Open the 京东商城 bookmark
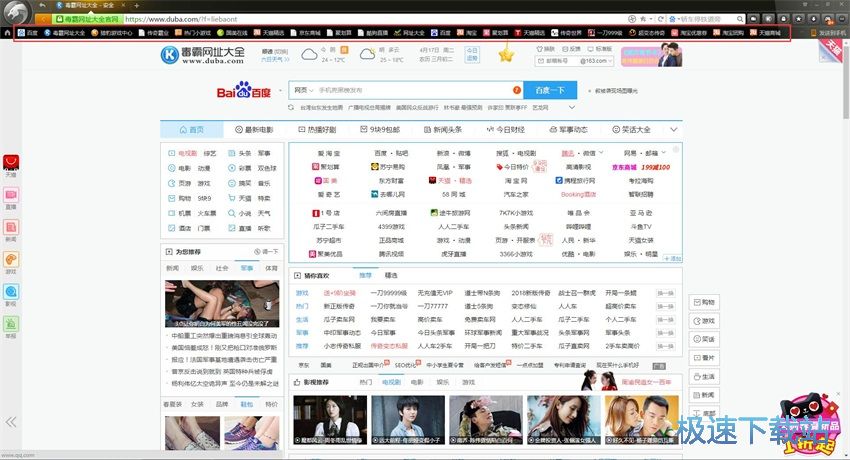The width and height of the screenshot is (850, 460). click(306, 33)
